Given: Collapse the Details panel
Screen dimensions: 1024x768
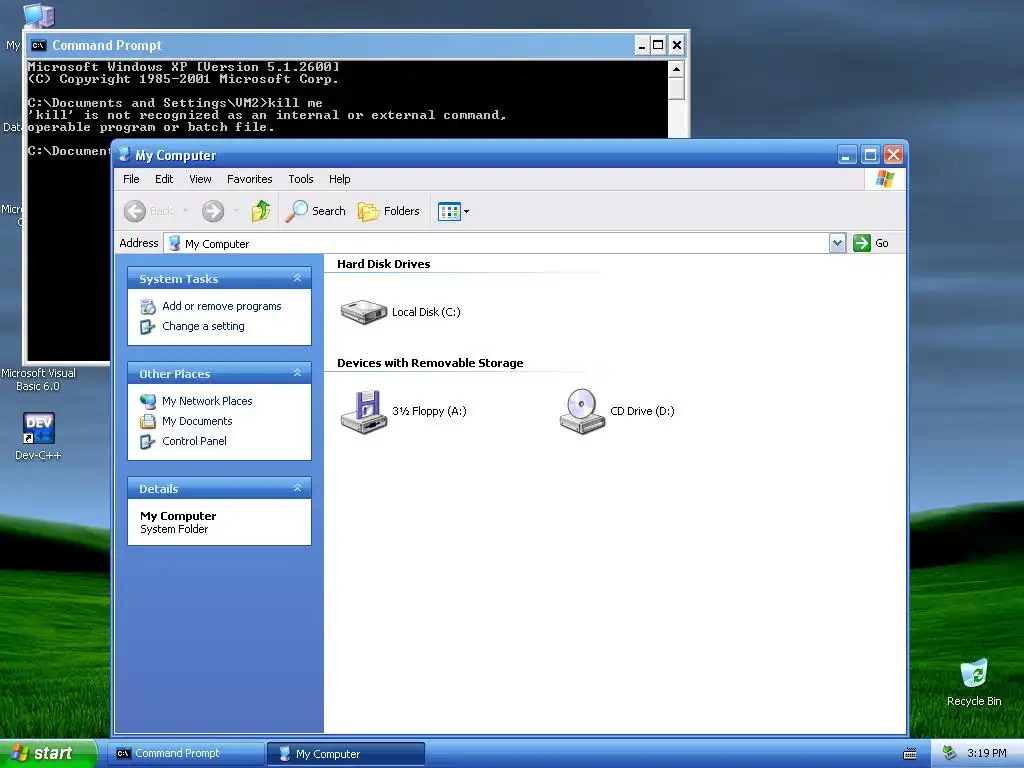Looking at the screenshot, I should pos(297,488).
